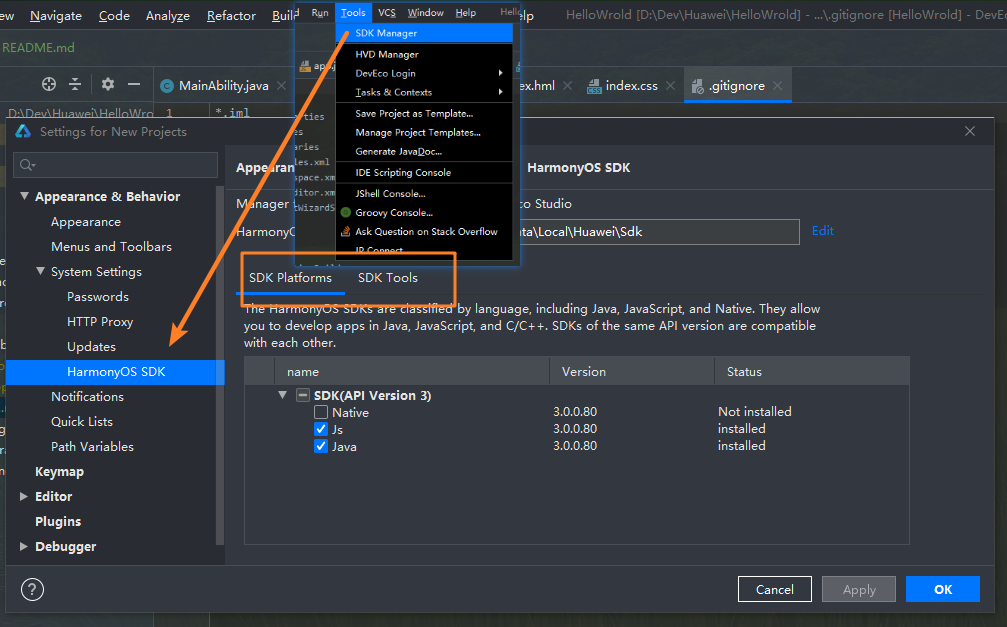Switch to SDK Platforms tab
Viewport: 1007px width, 627px height.
[x=290, y=278]
